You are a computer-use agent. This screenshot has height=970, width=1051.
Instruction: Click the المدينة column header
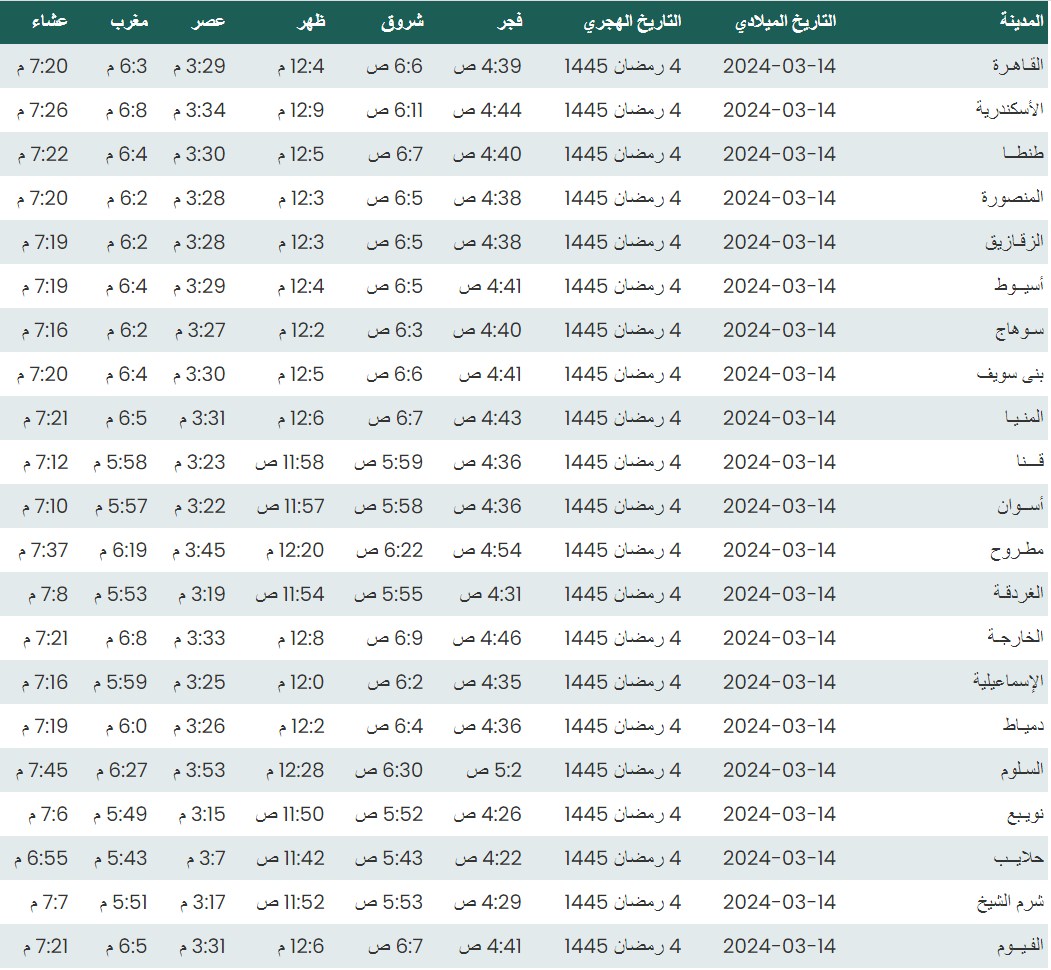click(x=1020, y=22)
